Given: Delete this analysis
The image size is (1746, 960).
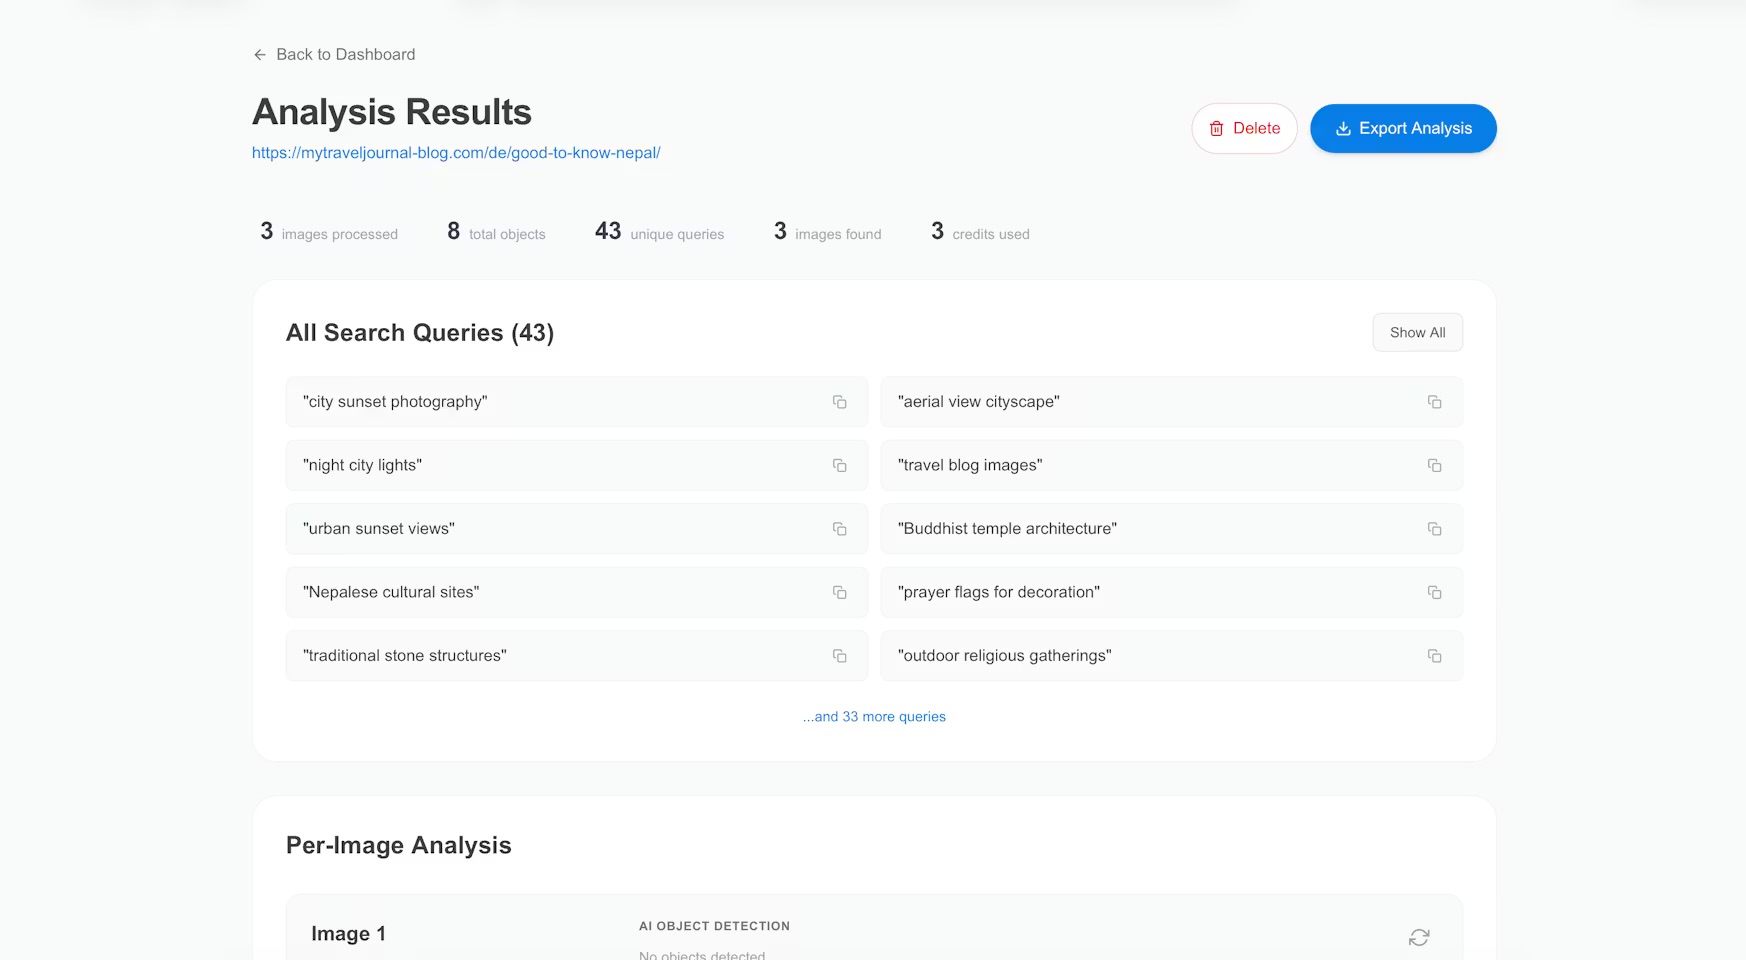Looking at the screenshot, I should point(1244,129).
